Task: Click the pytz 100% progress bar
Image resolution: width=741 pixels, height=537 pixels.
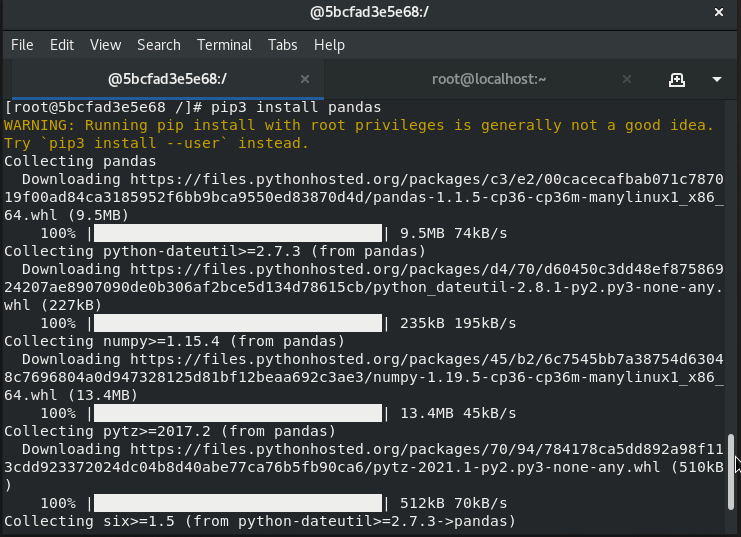Action: click(x=238, y=503)
